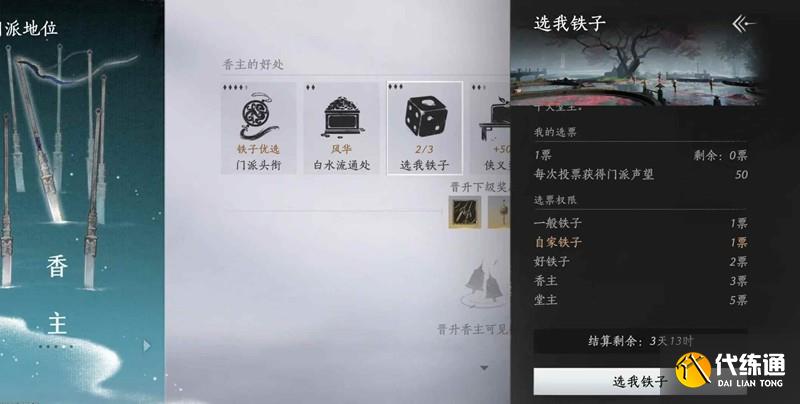The height and width of the screenshot is (404, 800).
Task: Select the 好铁子 two-vote row
Action: (x=640, y=262)
